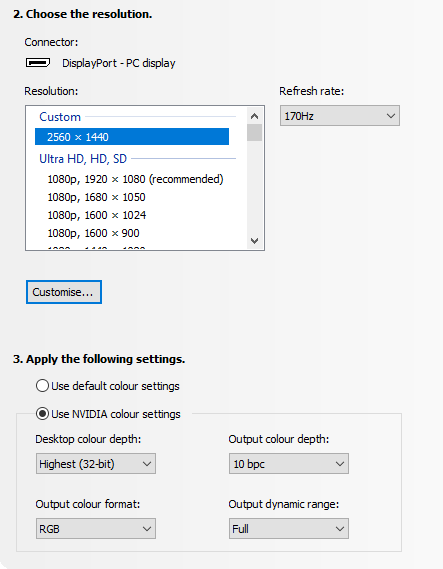The height and width of the screenshot is (569, 443).
Task: Select 1080p, 1680 × 1050 resolution
Action: click(97, 197)
